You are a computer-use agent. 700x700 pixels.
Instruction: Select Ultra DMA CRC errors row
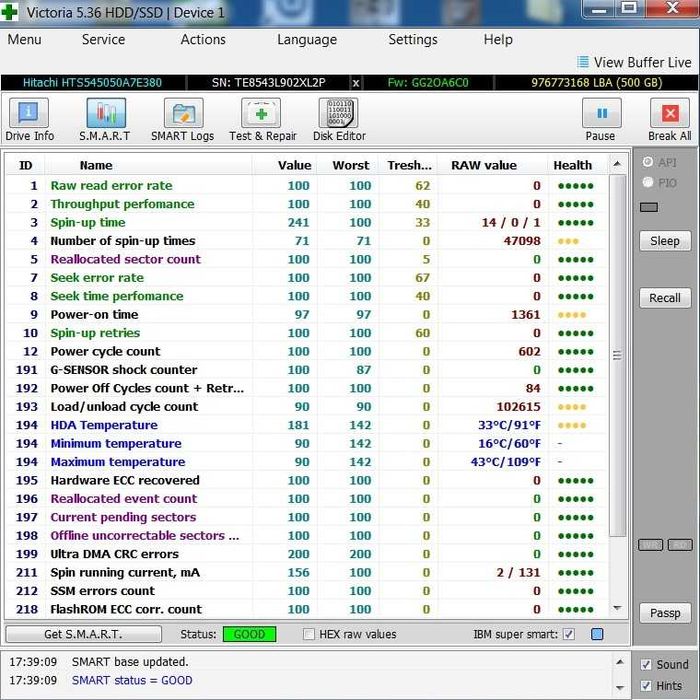306,554
